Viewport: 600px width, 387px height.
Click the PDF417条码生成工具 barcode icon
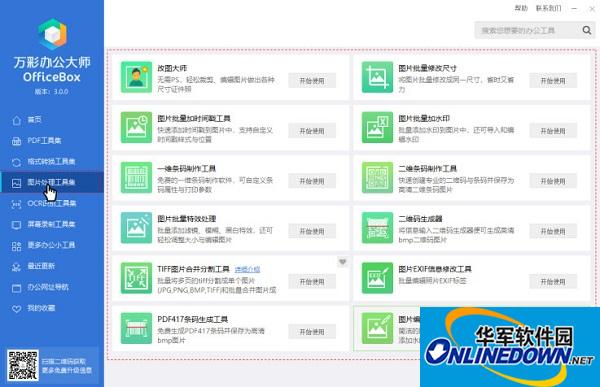point(136,328)
